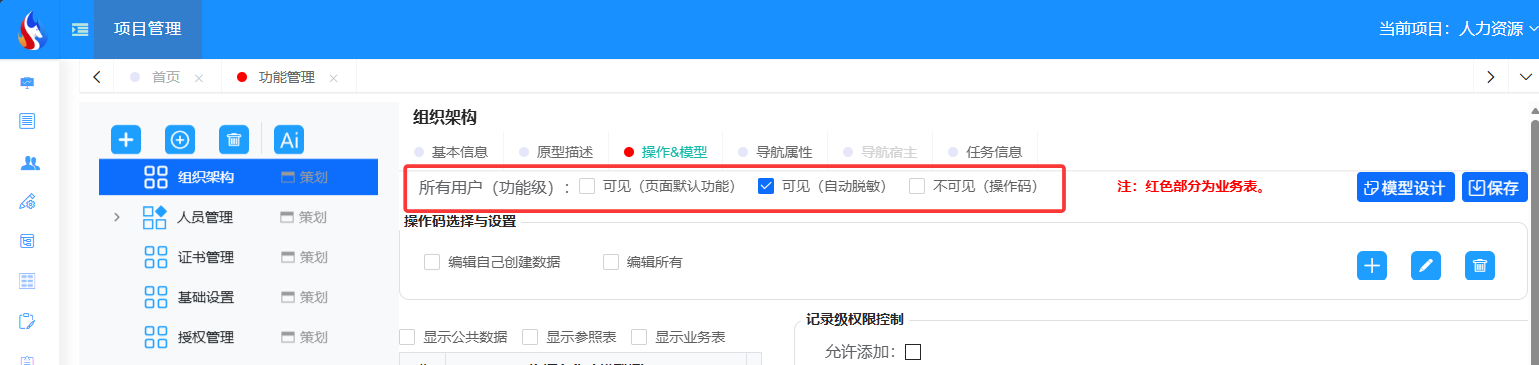Check 不可见（操作码）checkbox
The image size is (1539, 365).
(917, 186)
